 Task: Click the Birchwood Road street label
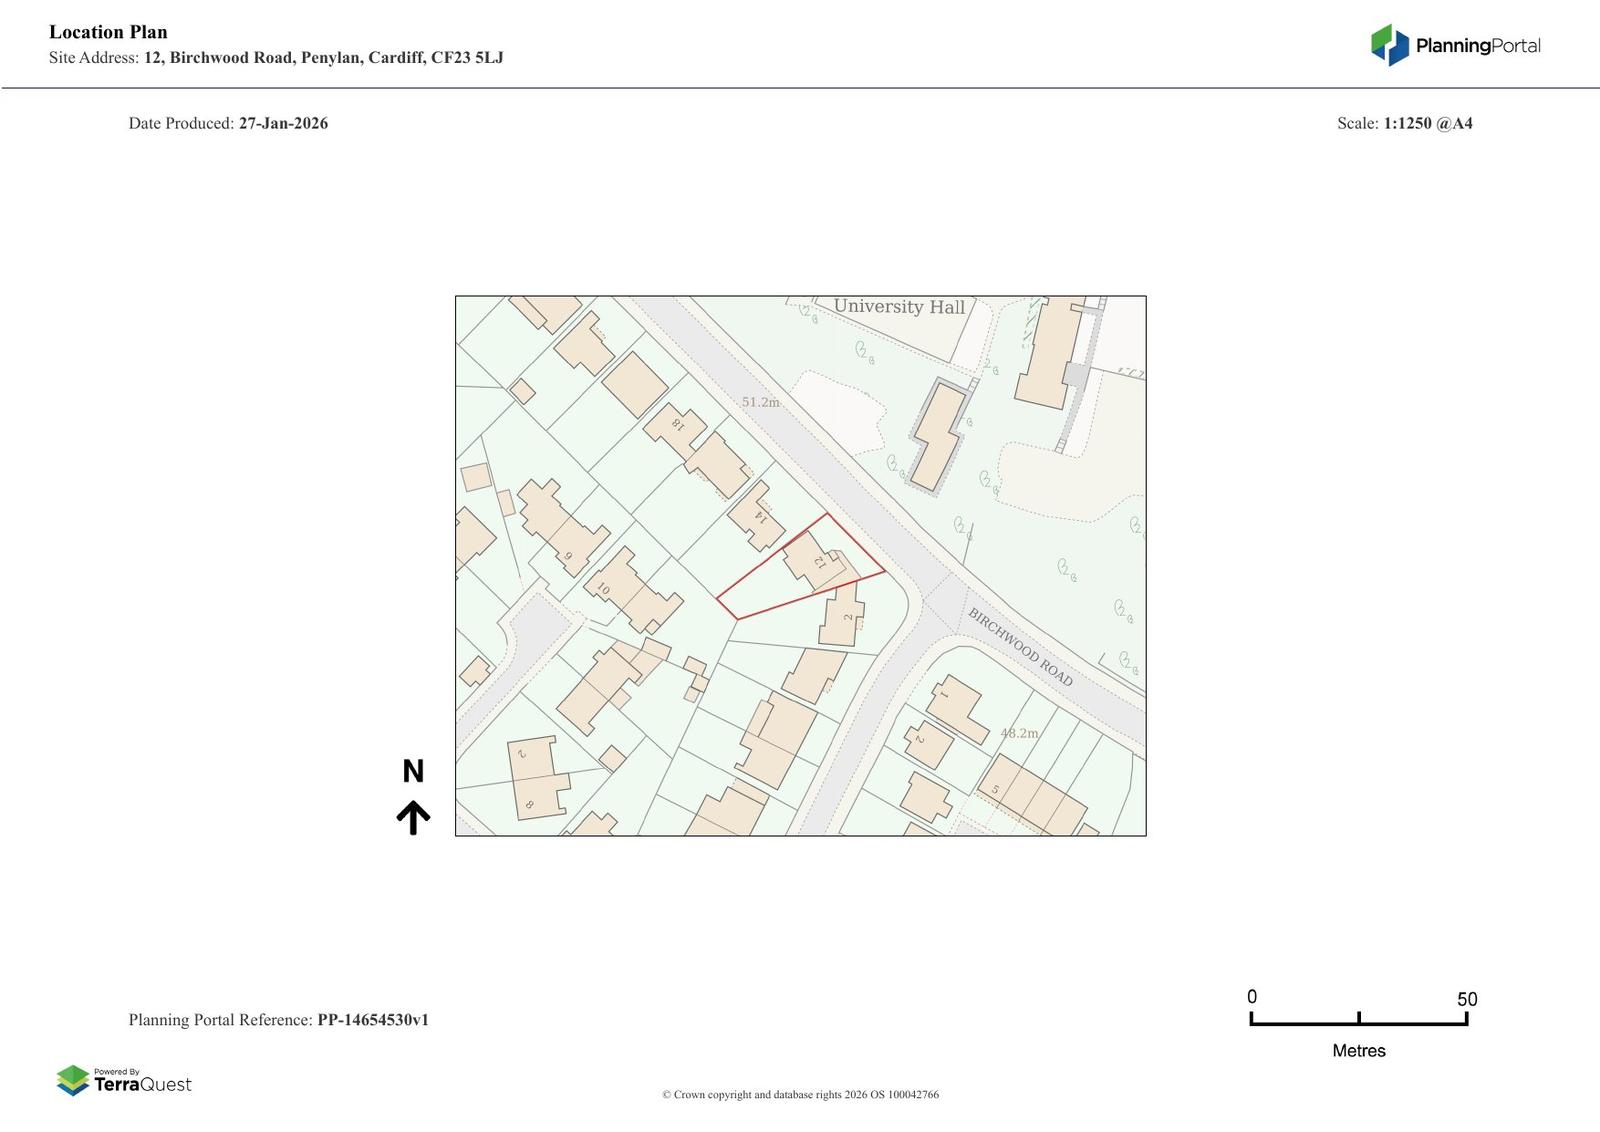pos(1019,647)
